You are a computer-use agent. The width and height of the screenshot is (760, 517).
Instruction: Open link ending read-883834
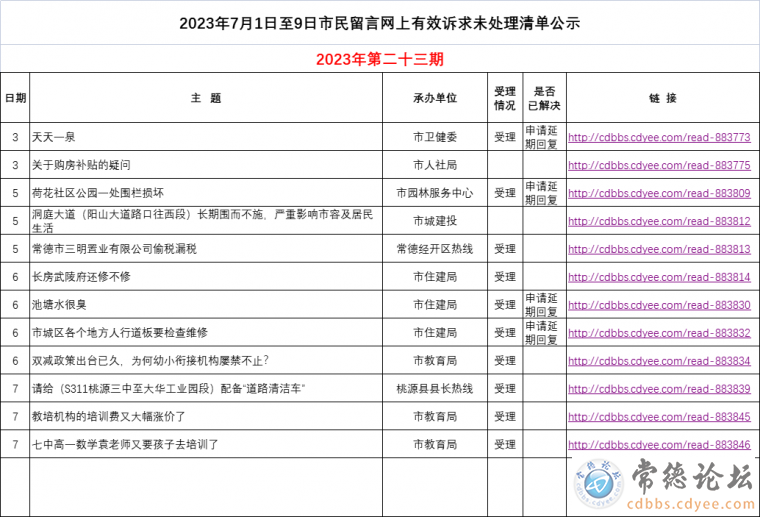[x=659, y=361]
